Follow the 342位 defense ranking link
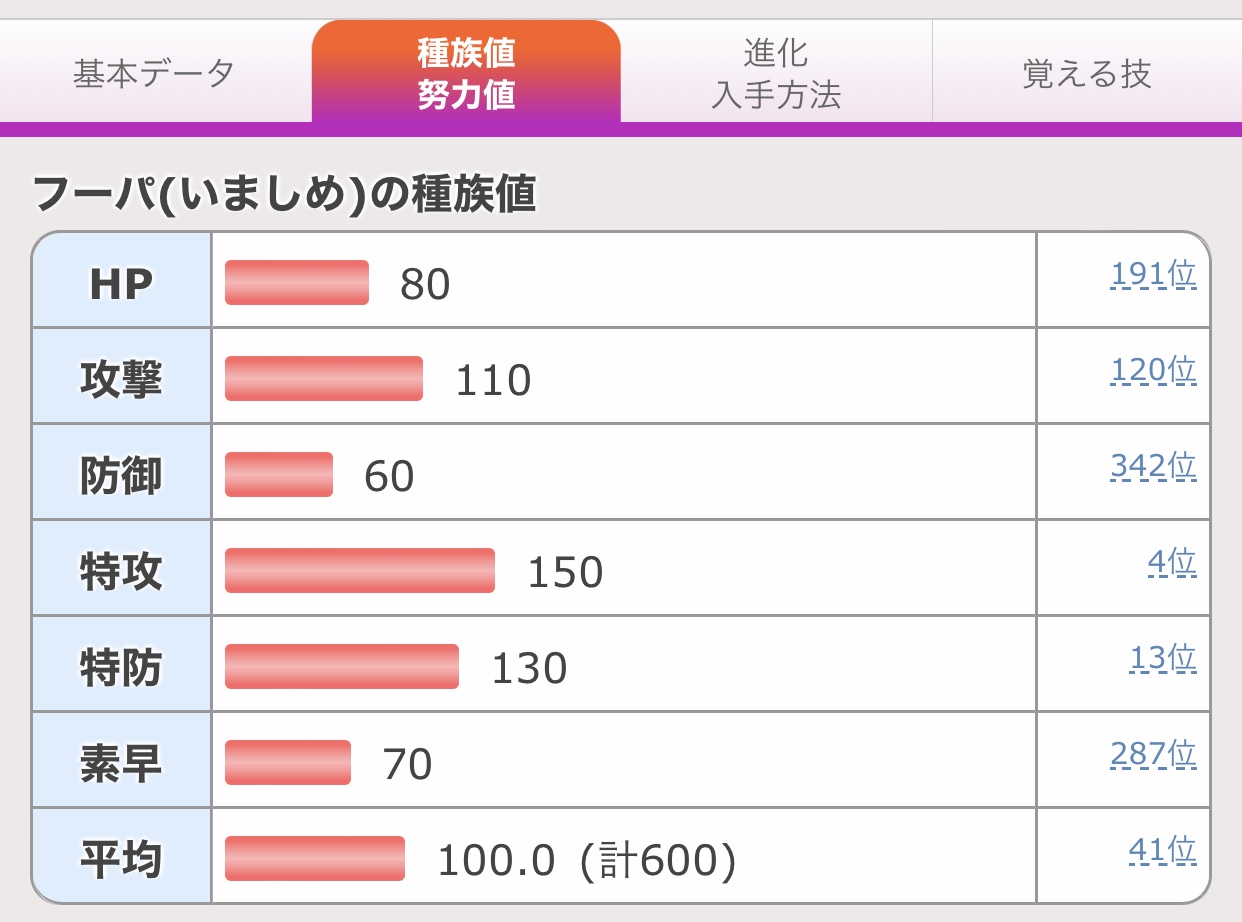1242x922 pixels. 1152,467
